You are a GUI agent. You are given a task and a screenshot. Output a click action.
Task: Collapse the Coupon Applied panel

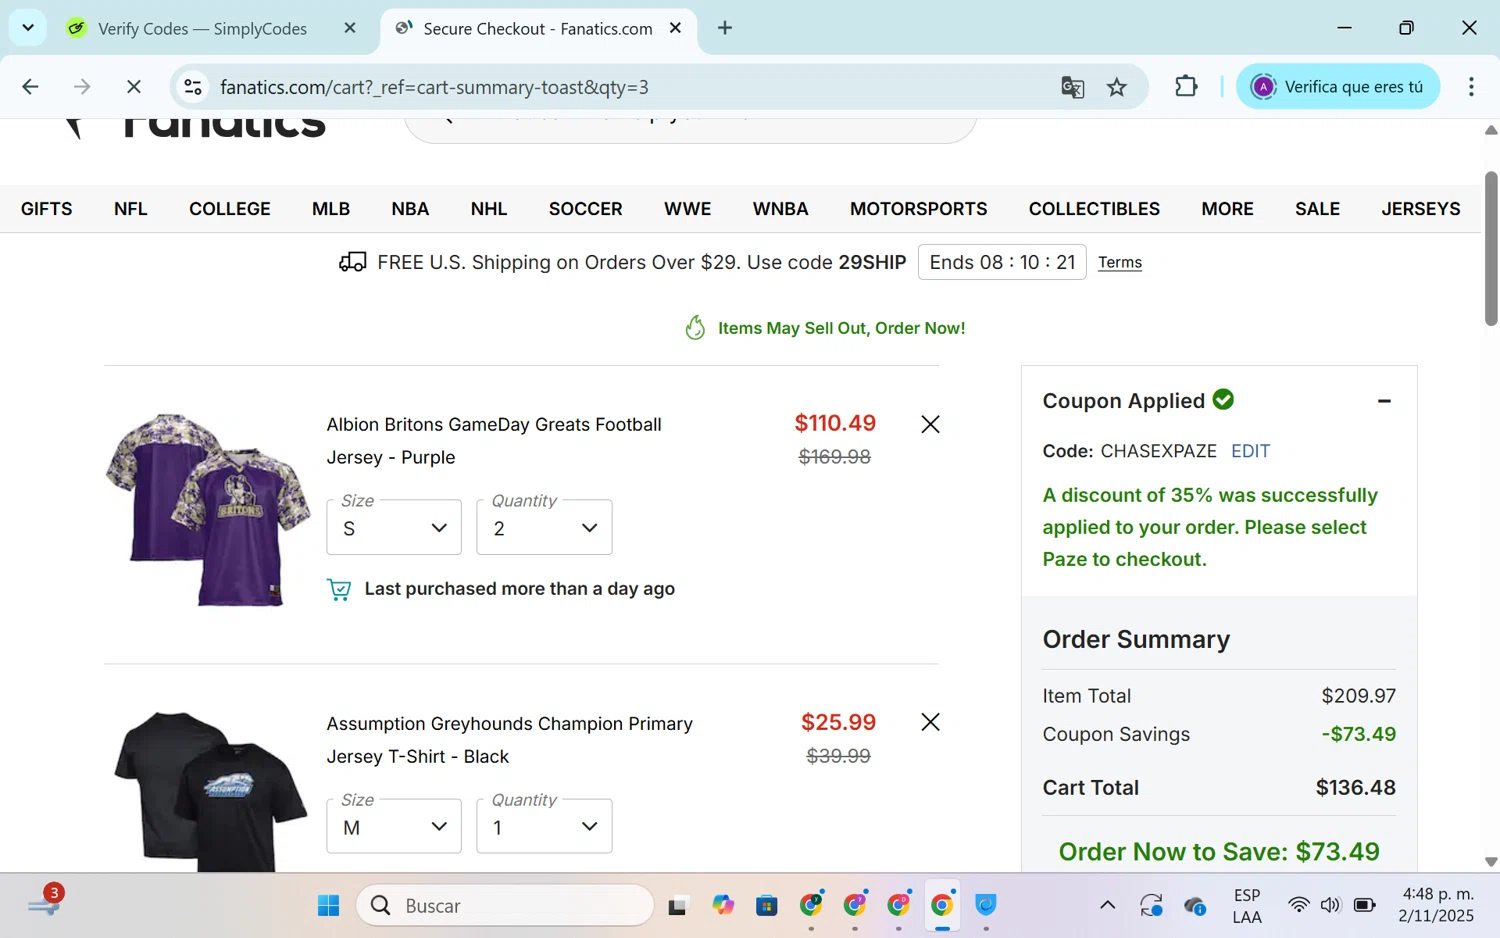[1384, 401]
